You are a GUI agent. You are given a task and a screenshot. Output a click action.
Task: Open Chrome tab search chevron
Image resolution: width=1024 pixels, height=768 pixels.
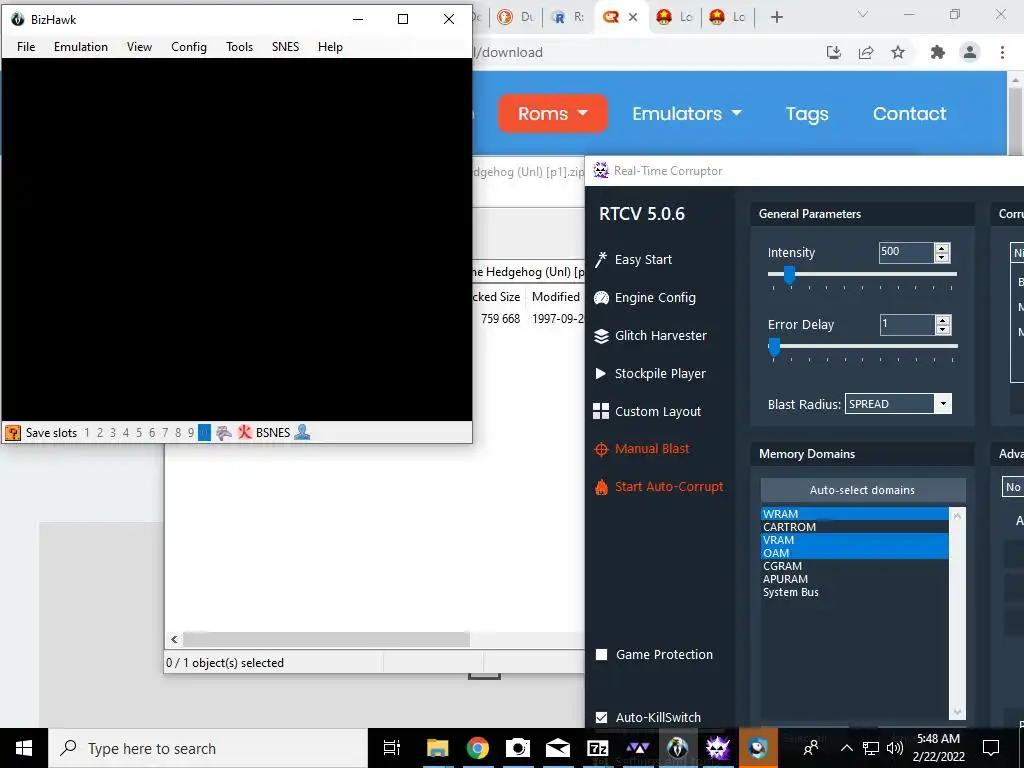point(863,14)
